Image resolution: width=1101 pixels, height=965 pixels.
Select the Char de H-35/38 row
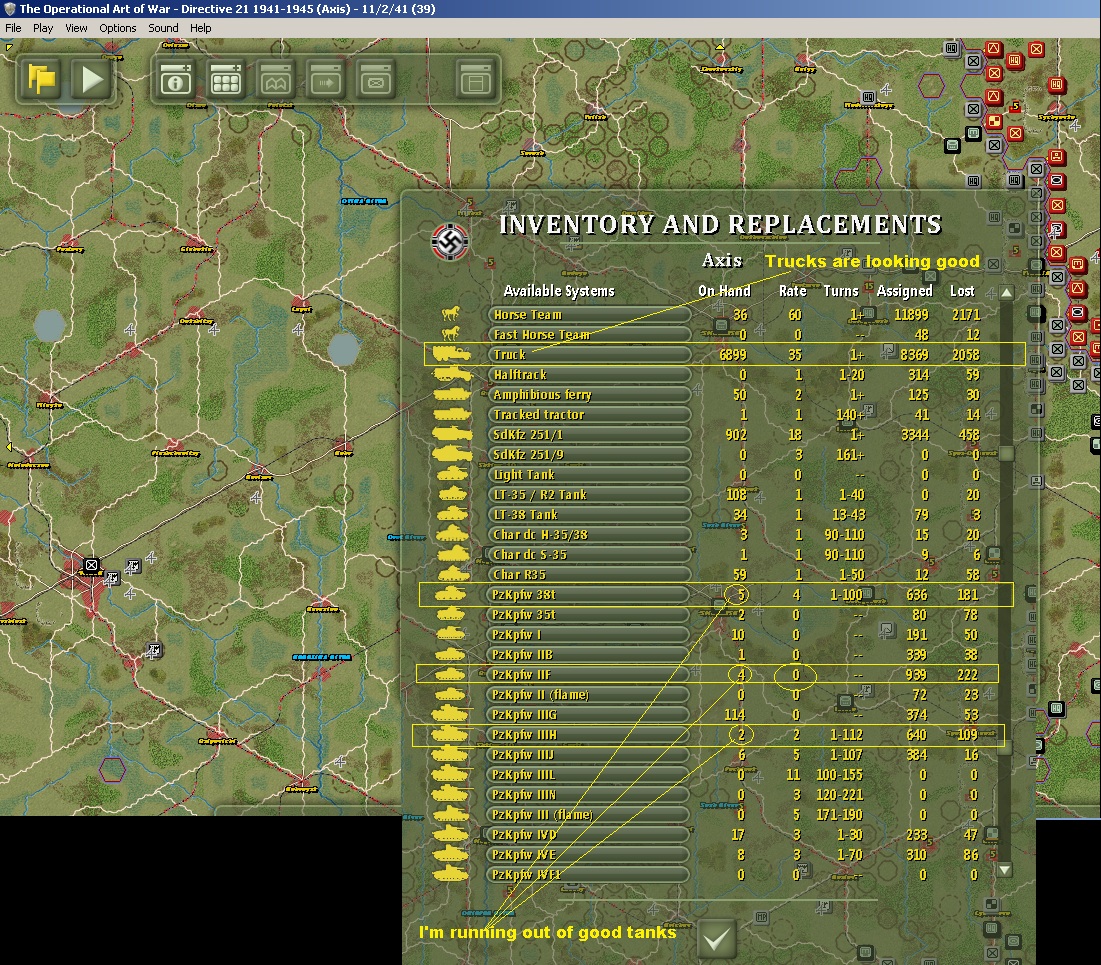(588, 534)
